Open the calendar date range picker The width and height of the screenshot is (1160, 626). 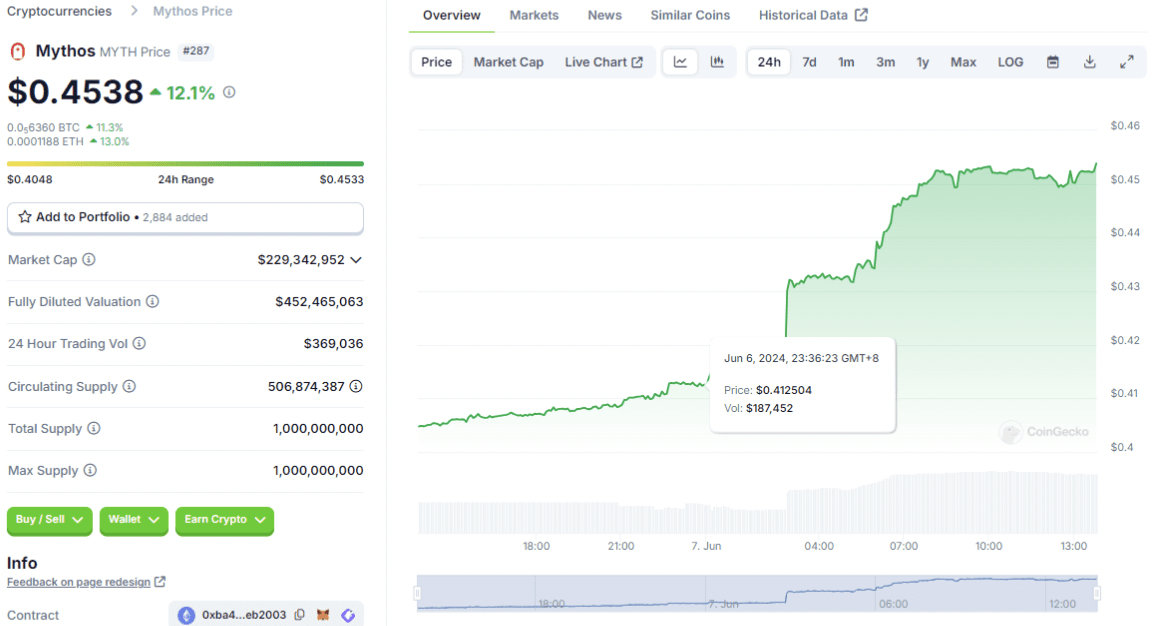(x=1053, y=62)
